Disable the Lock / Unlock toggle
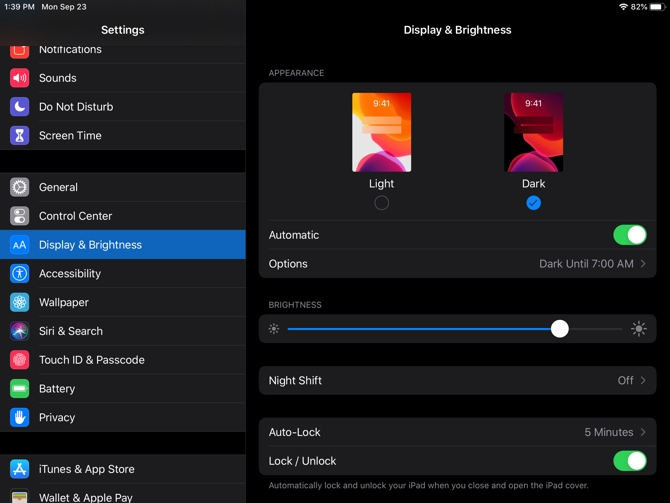 coord(630,461)
